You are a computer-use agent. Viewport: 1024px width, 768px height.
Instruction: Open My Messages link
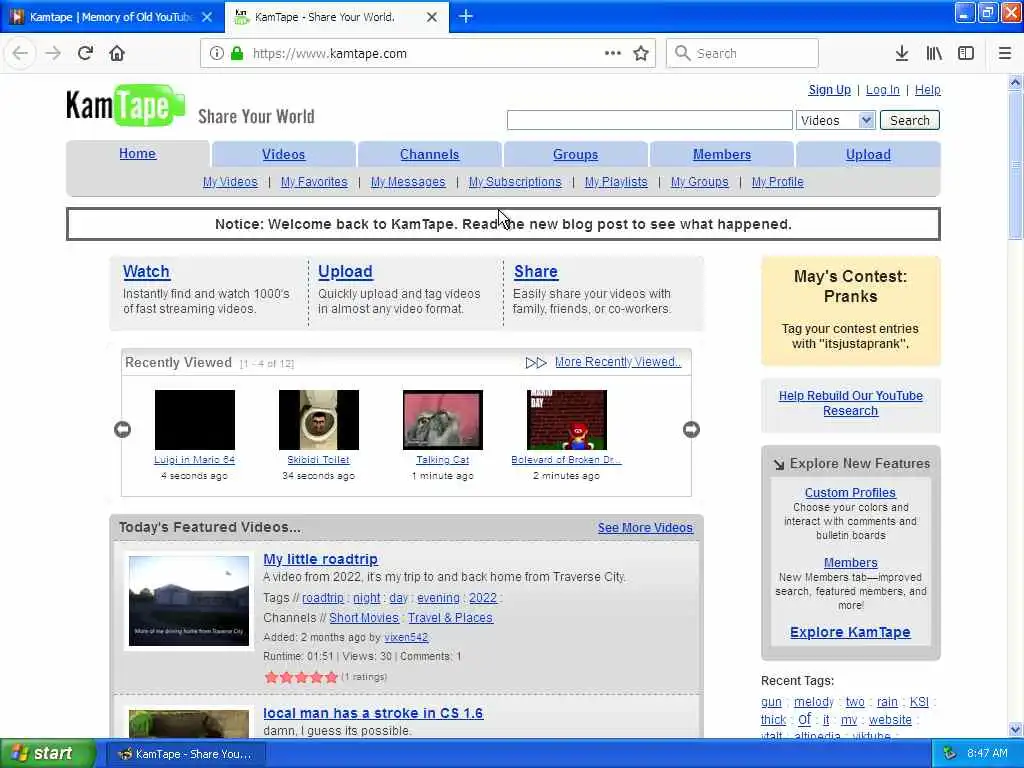click(x=408, y=182)
